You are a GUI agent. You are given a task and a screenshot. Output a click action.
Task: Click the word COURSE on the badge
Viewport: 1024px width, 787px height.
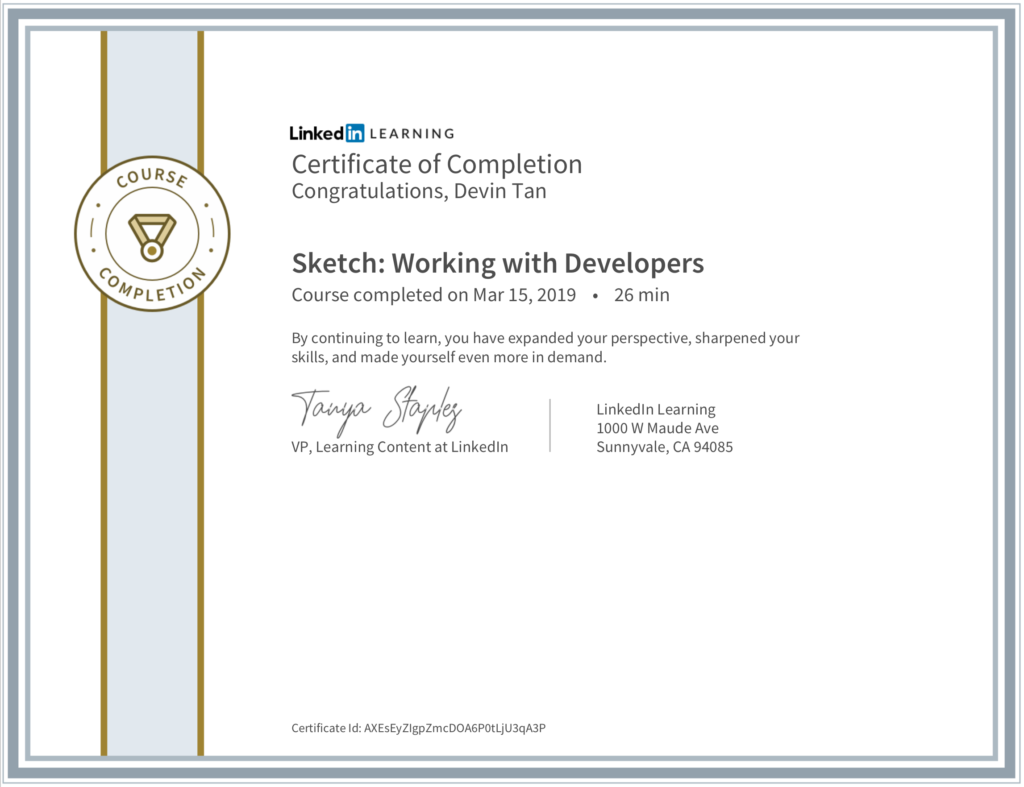(x=151, y=181)
